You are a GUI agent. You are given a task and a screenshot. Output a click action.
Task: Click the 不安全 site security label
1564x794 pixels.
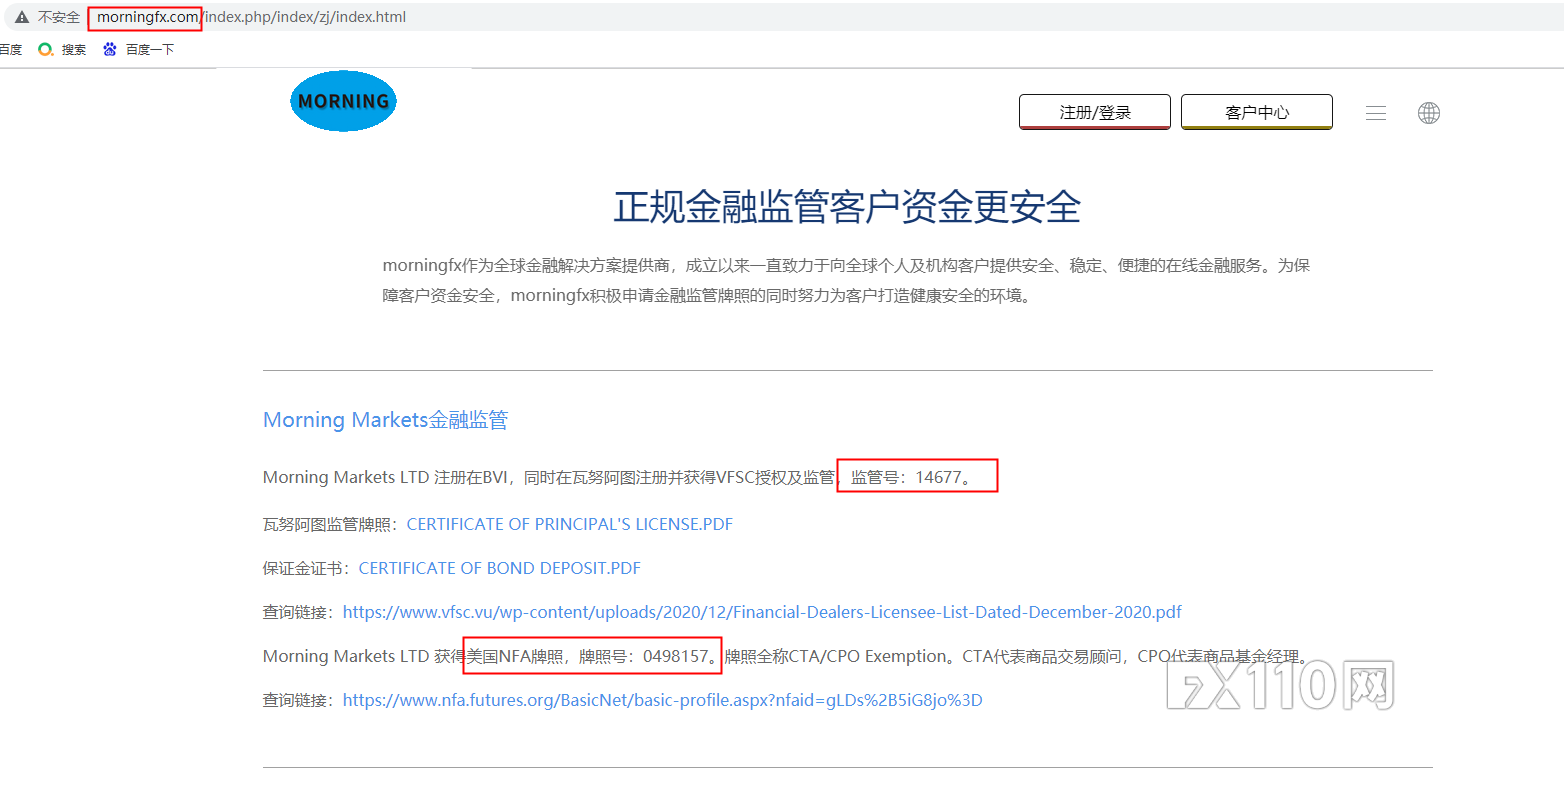pyautogui.click(x=57, y=16)
